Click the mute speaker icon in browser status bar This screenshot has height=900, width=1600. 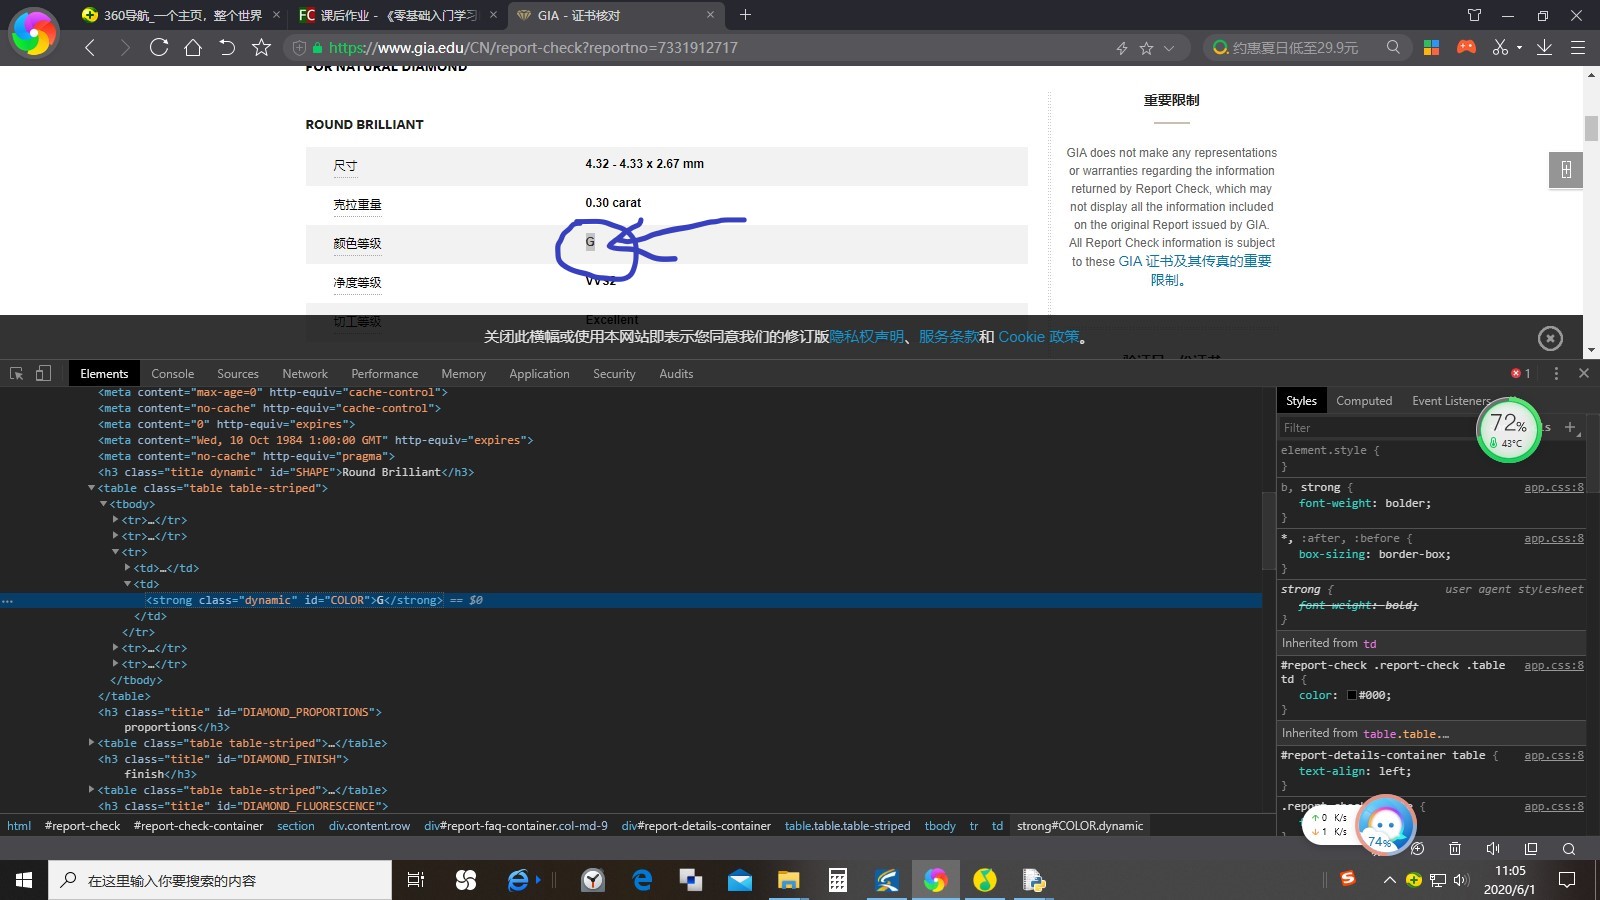pyautogui.click(x=1493, y=849)
